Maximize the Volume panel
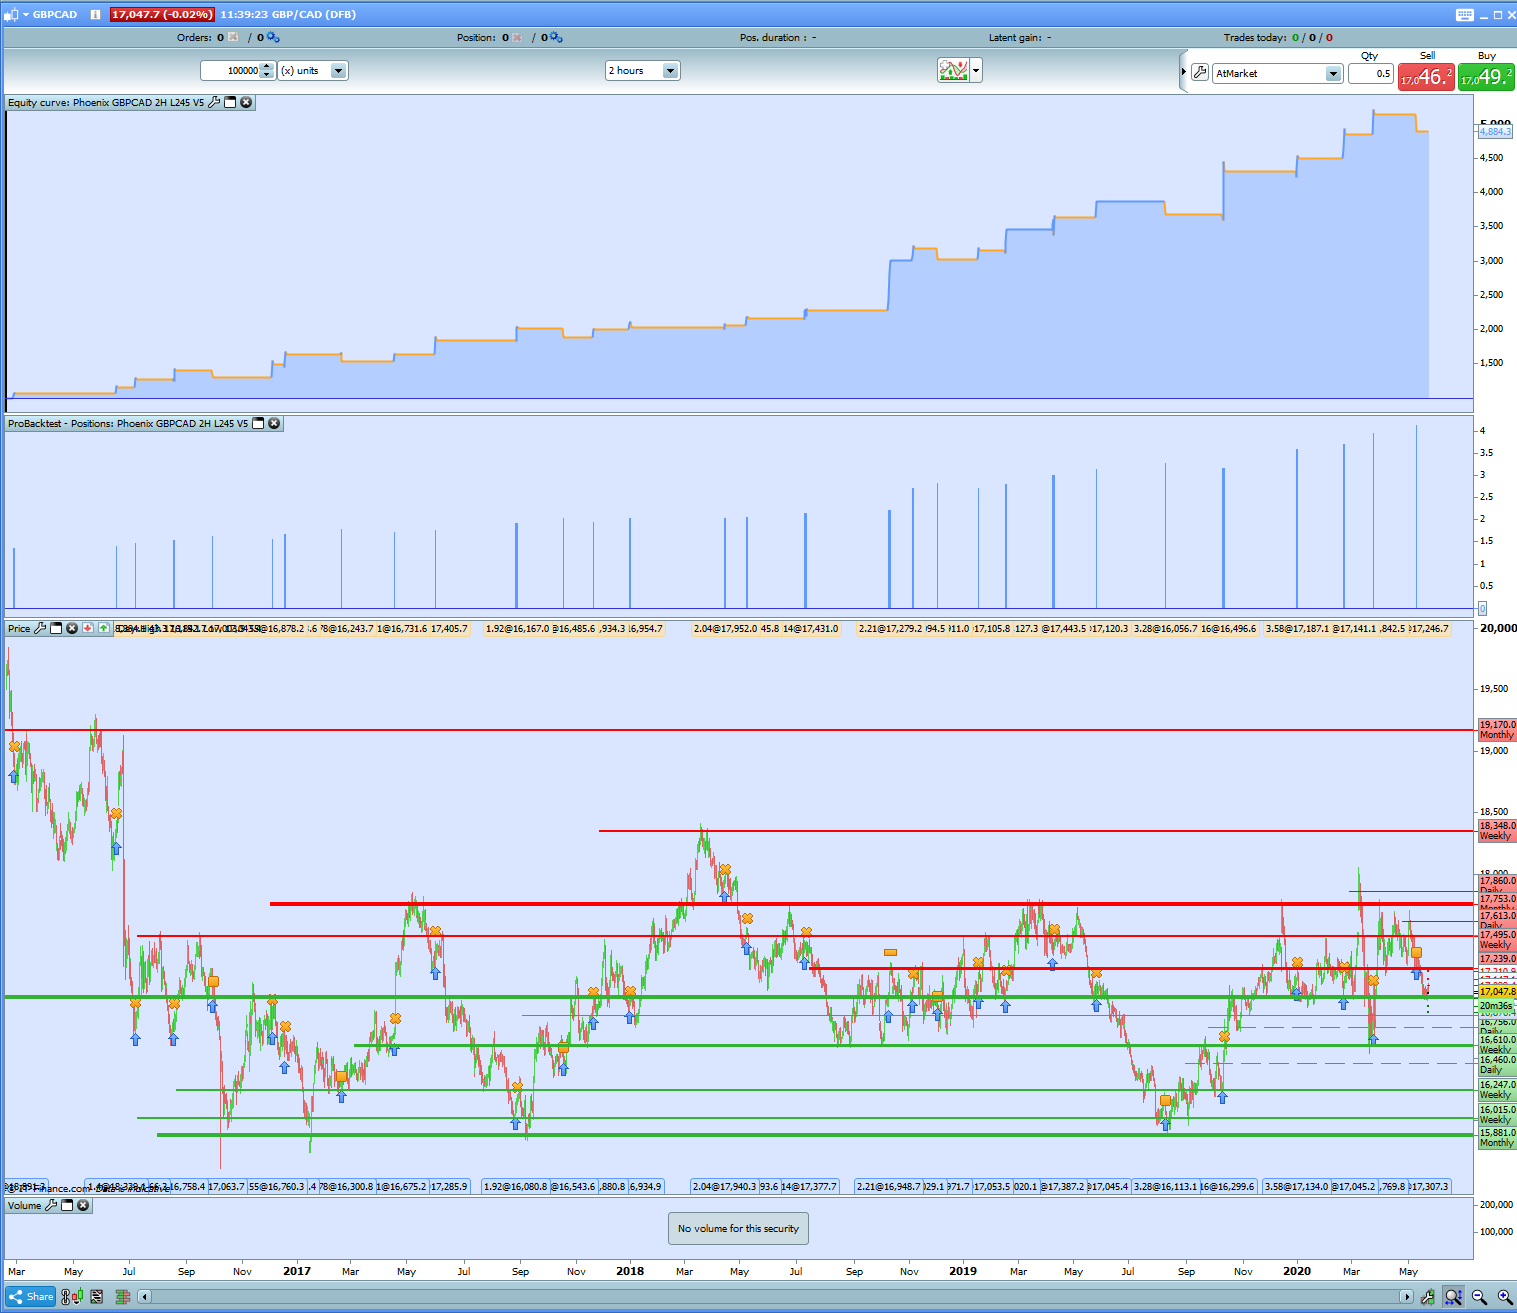 coord(67,1205)
